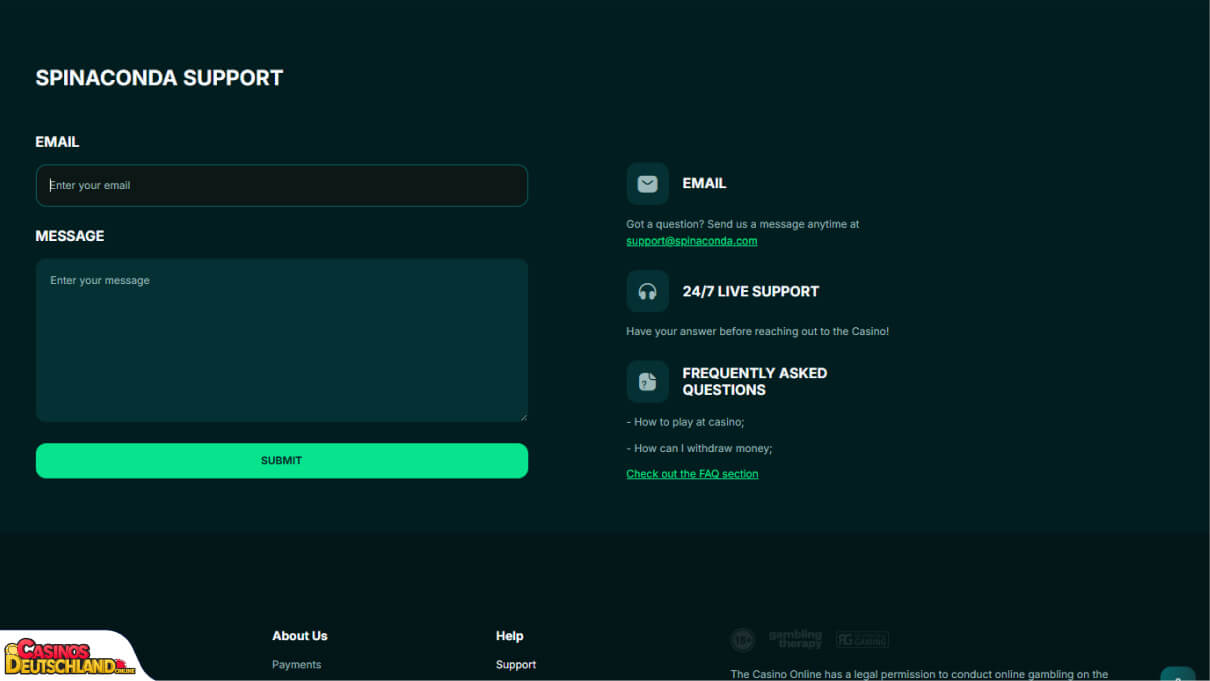
Task: Click the "Got a question?" sentence
Action: (743, 224)
